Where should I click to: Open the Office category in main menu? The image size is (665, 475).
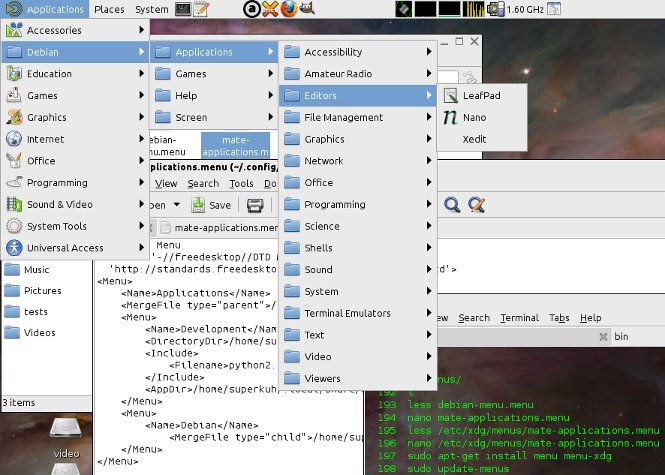point(75,161)
